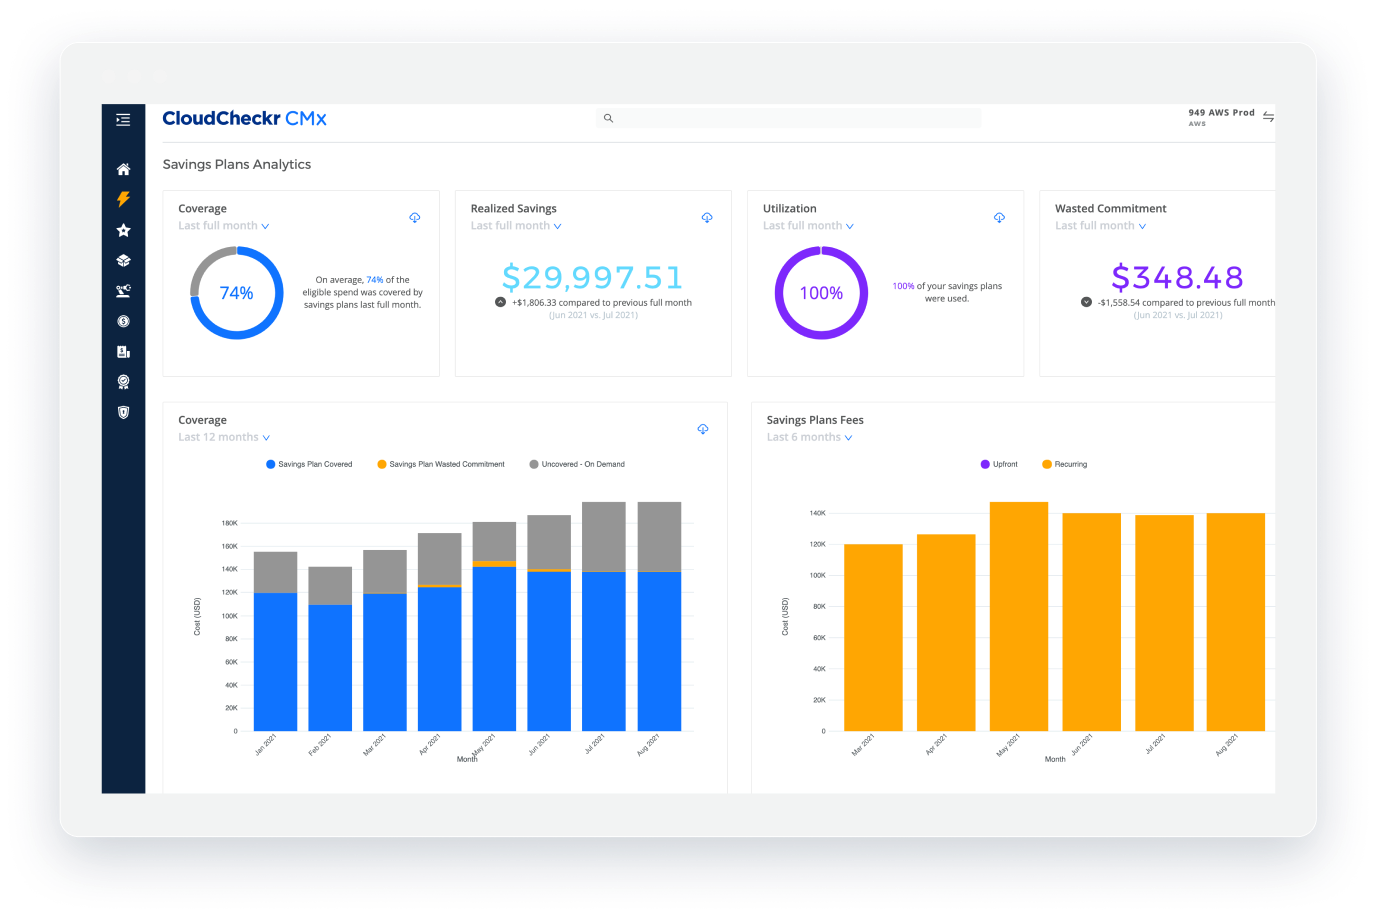Click the down-arrow trend icon under Wasted Commitment
Screen dimensions: 1377x915
1086,302
